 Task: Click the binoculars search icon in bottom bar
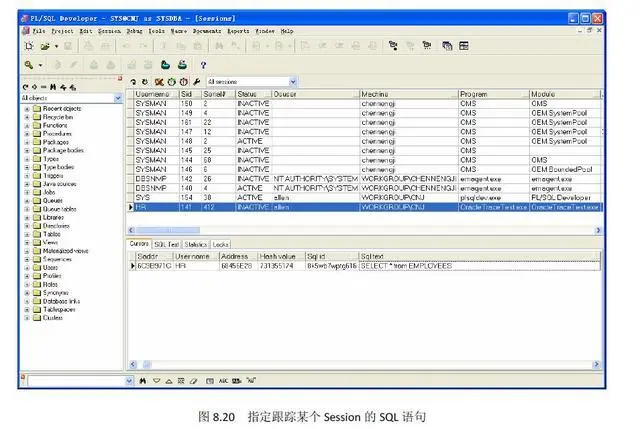[x=142, y=381]
